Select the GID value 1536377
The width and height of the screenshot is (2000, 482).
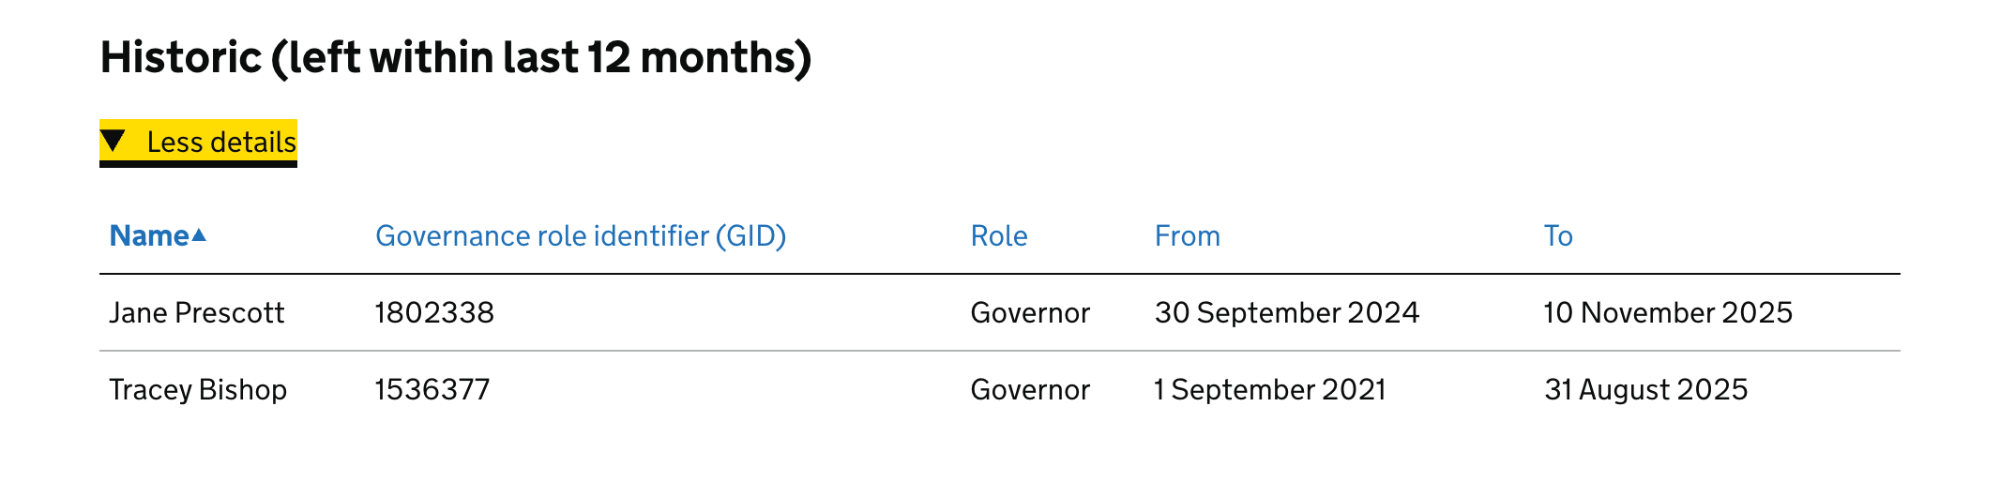pyautogui.click(x=432, y=390)
